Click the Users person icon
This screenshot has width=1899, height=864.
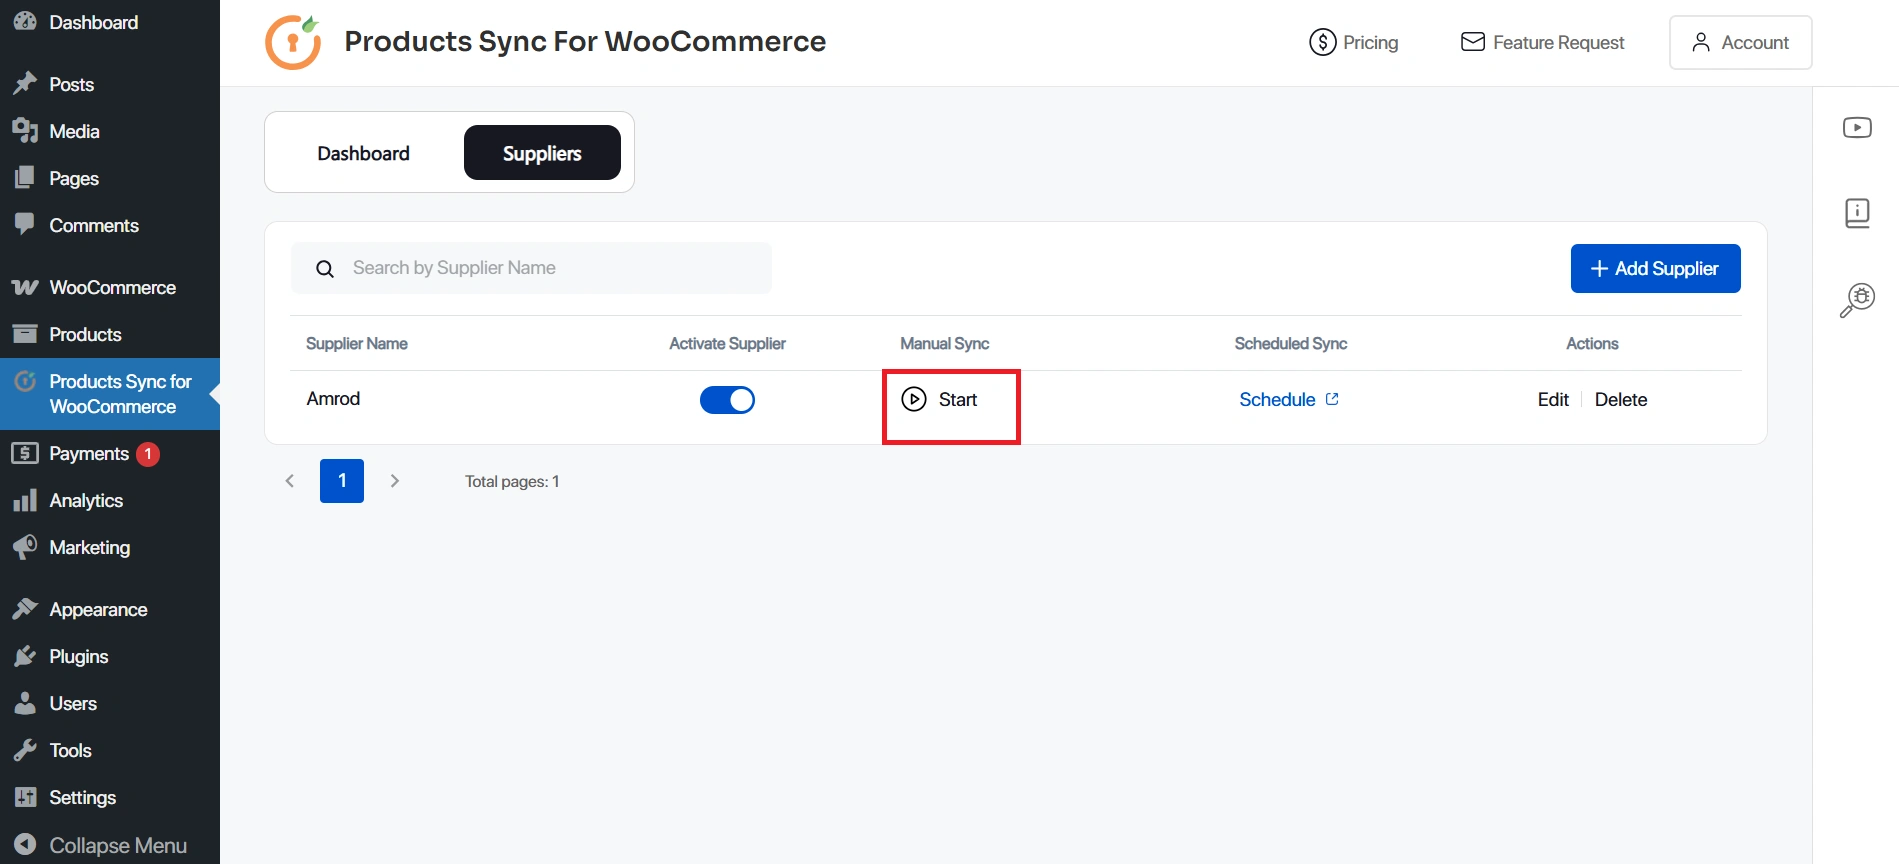tap(25, 703)
